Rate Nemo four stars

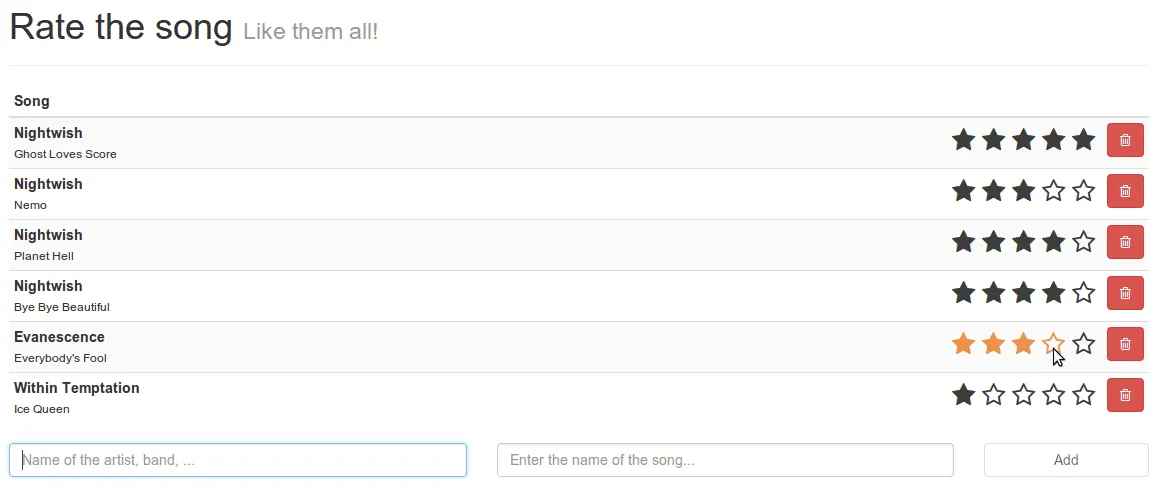[1053, 191]
